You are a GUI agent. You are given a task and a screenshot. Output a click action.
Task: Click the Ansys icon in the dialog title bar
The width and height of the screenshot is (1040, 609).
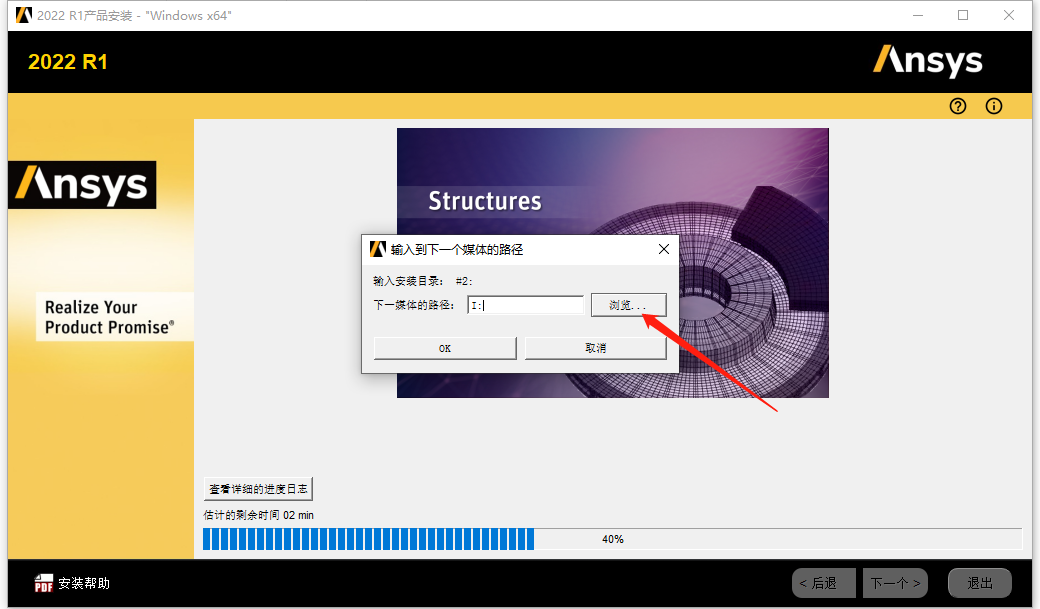377,249
